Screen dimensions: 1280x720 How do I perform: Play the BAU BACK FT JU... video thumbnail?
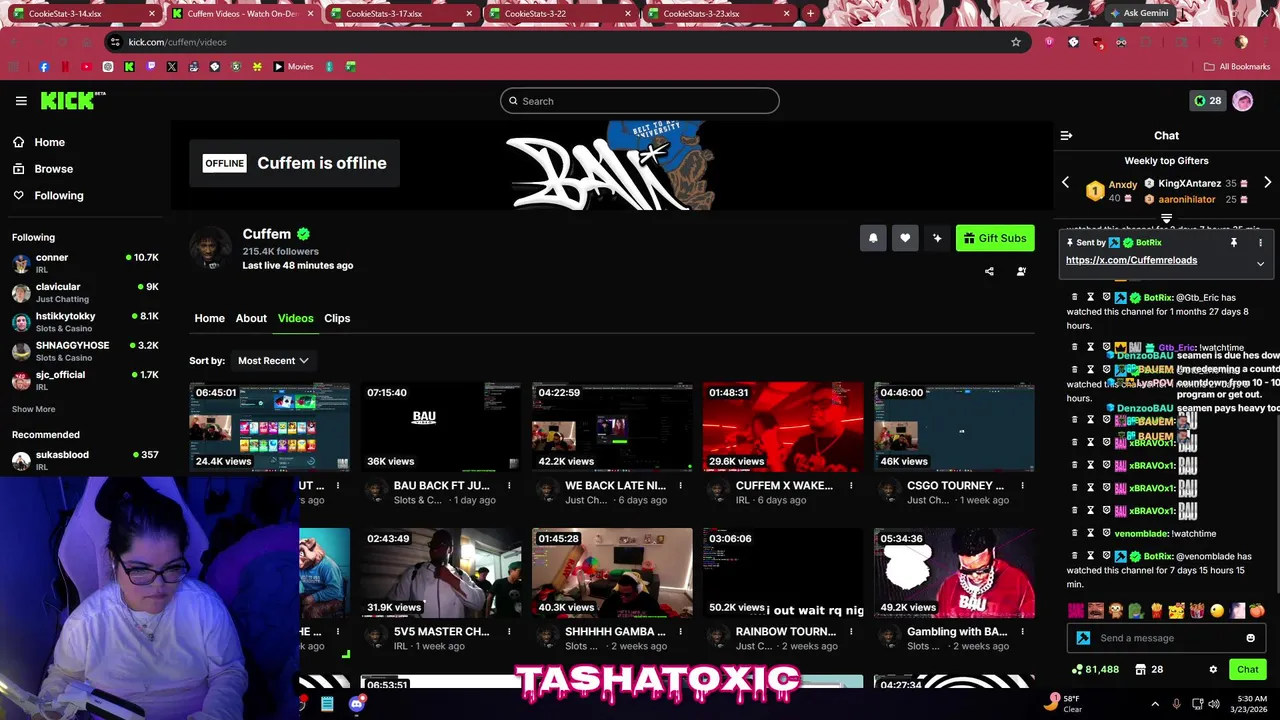(440, 426)
